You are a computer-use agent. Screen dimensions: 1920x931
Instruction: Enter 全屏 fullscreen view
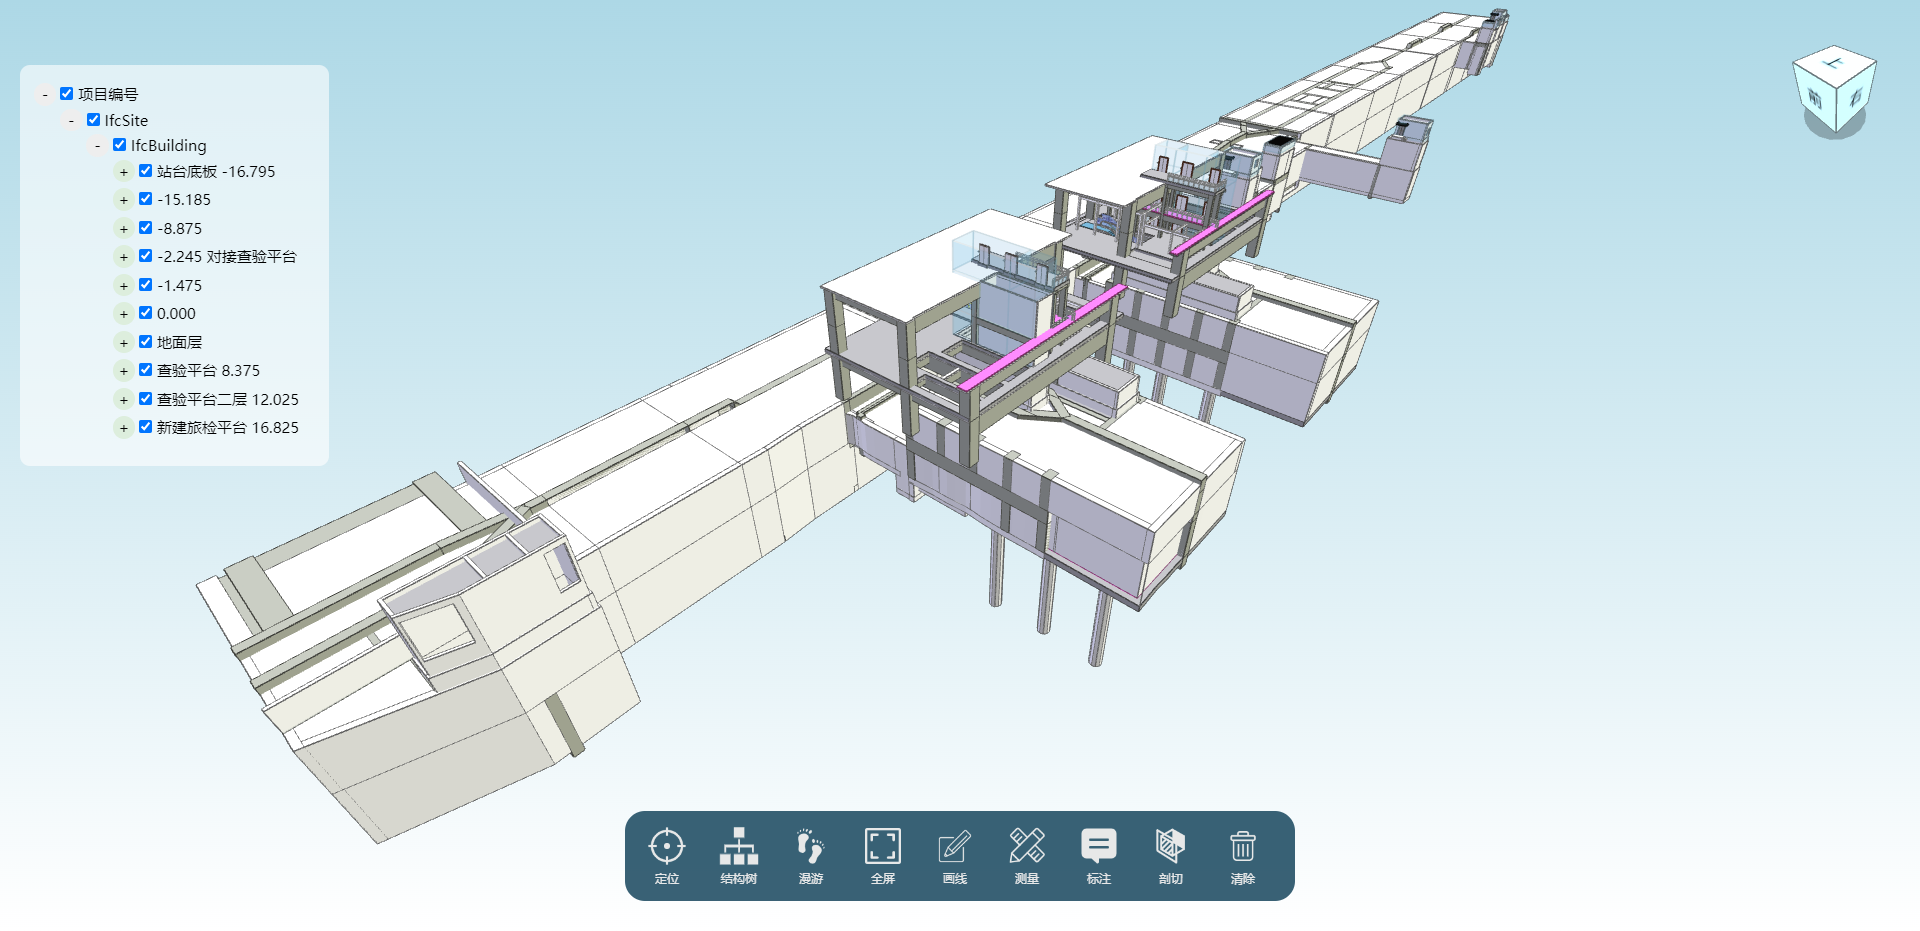[882, 847]
